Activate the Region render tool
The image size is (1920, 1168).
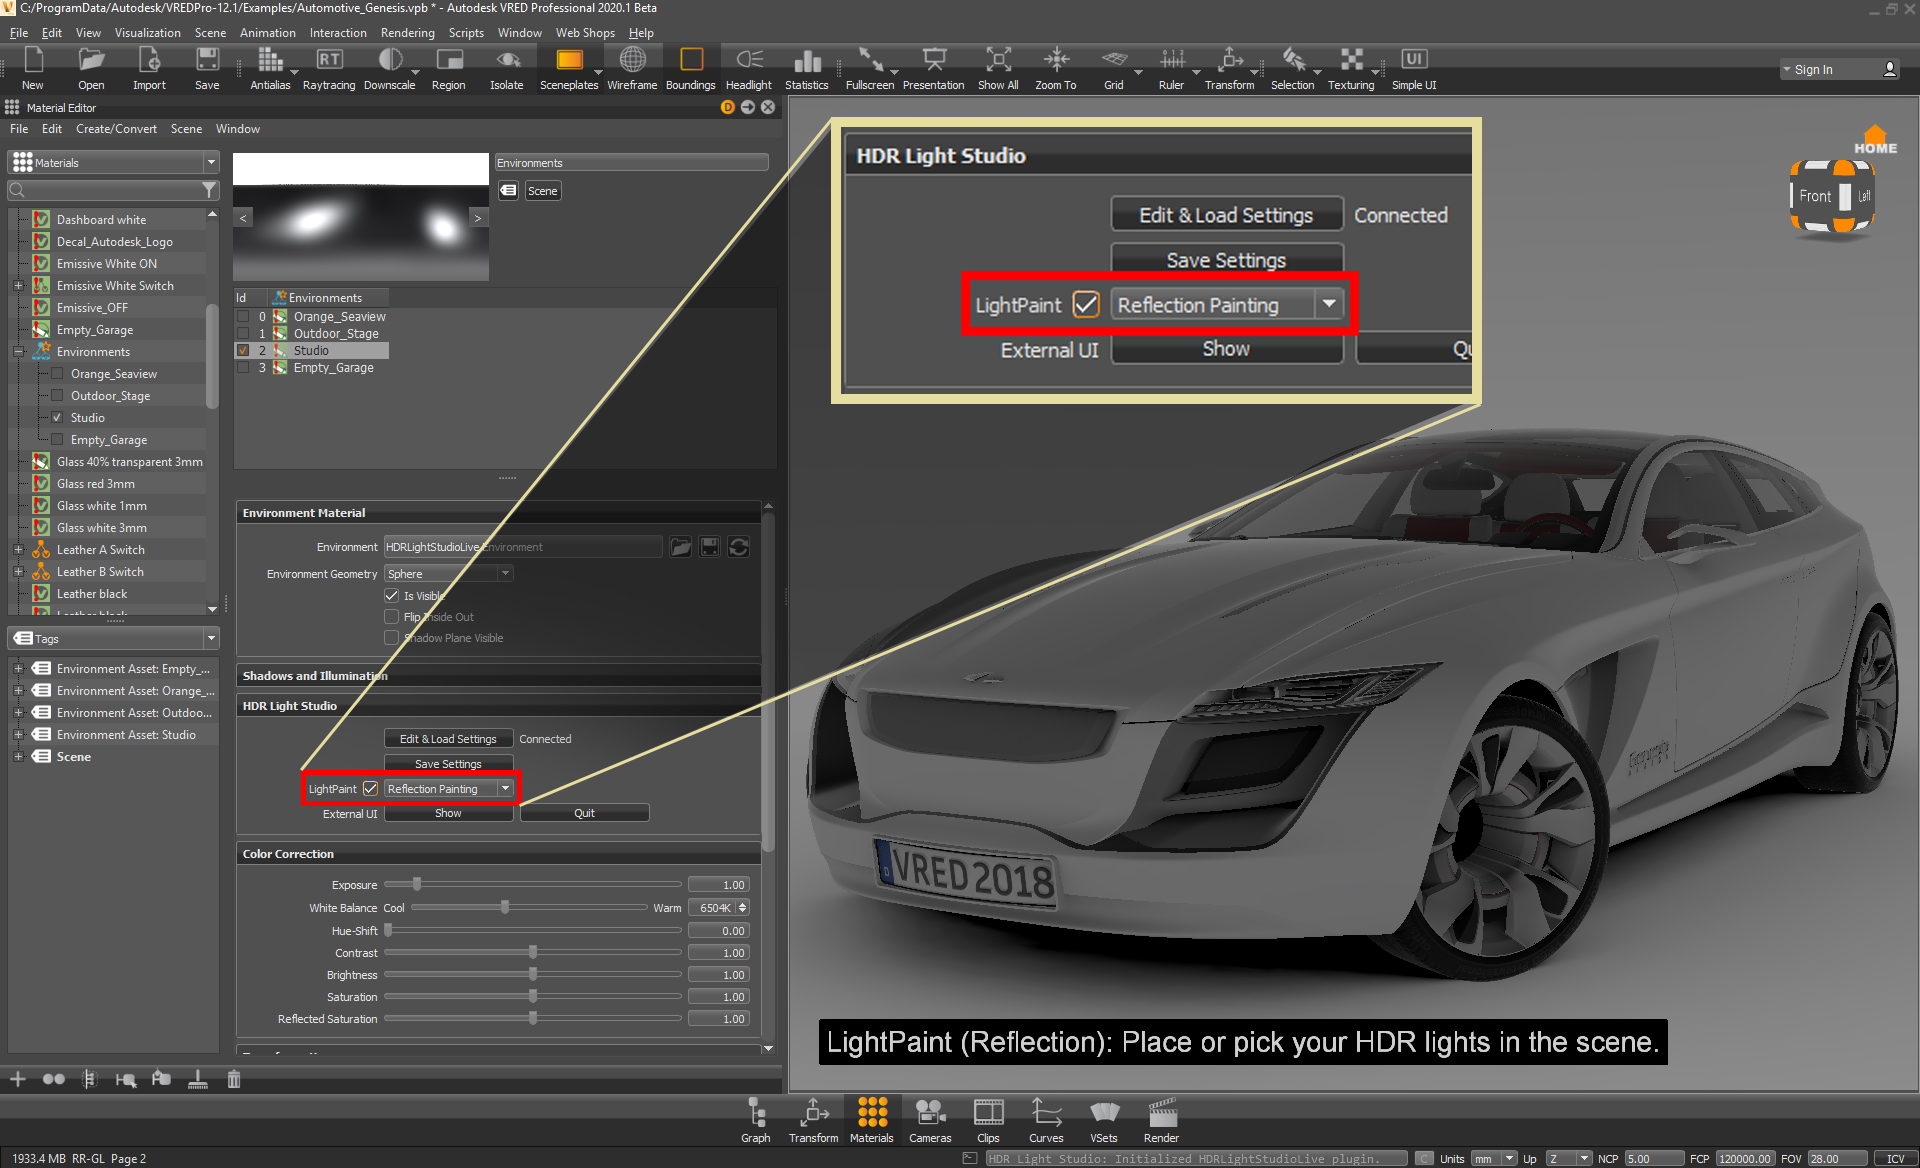coord(449,68)
